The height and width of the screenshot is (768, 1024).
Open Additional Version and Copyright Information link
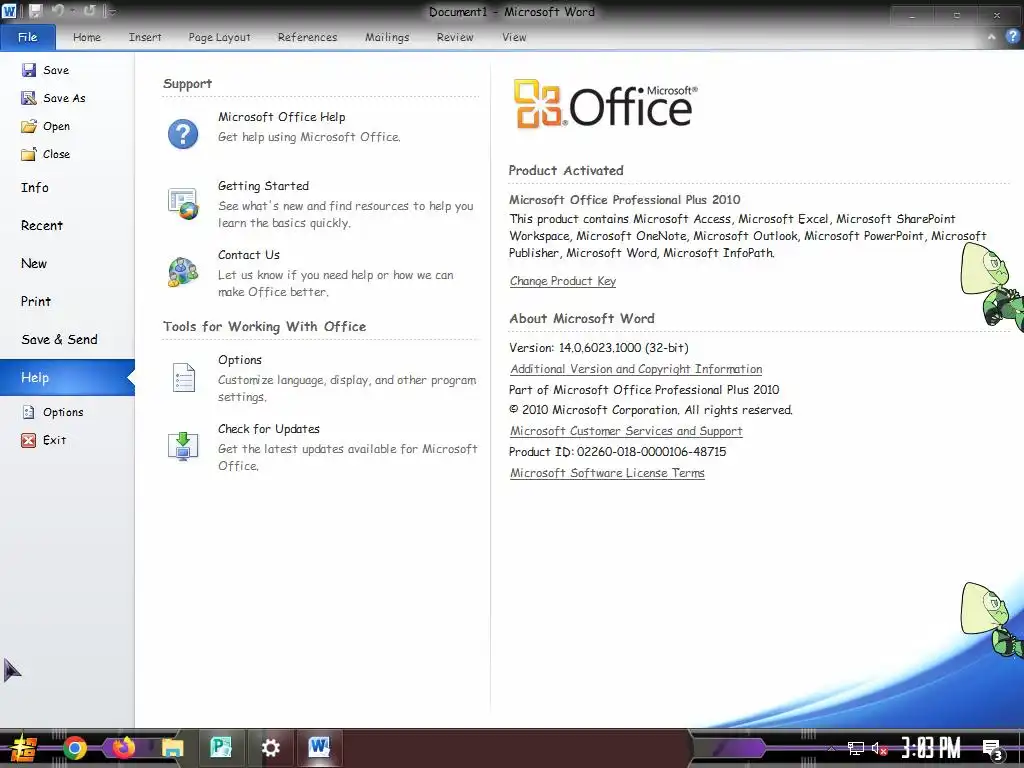(636, 369)
